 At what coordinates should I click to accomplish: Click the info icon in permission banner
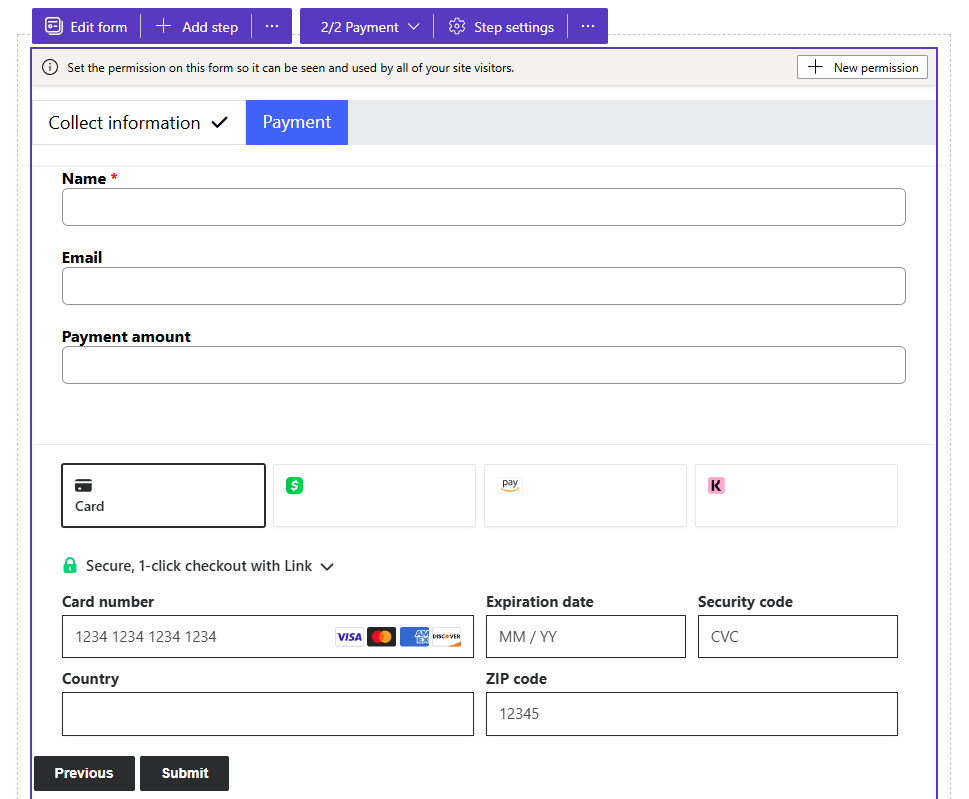50,67
